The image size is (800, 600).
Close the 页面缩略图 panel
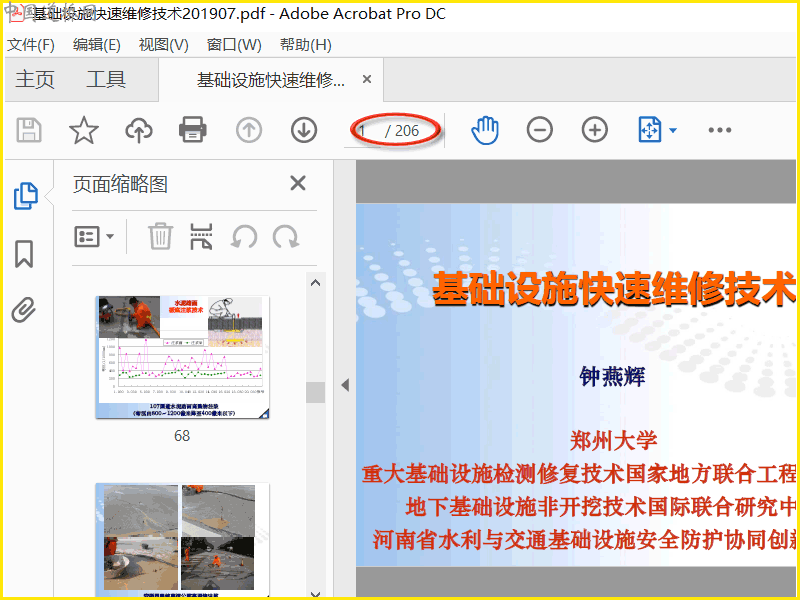tap(298, 183)
